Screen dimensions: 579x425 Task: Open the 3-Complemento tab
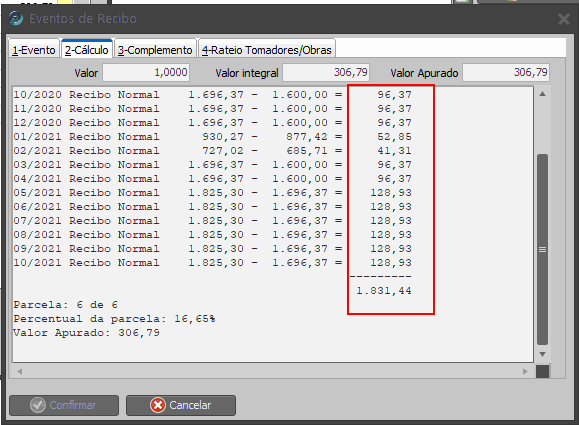[155, 49]
